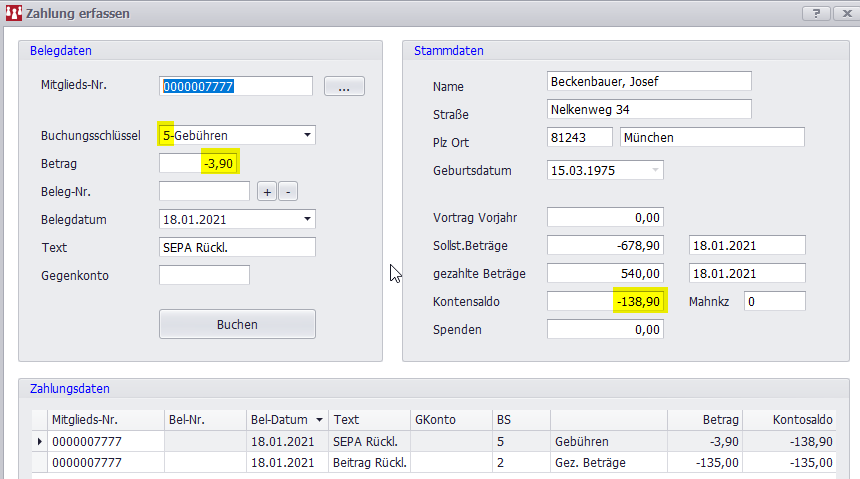Select the Gebühren payment row
Image resolution: width=860 pixels, height=479 pixels.
coord(400,441)
